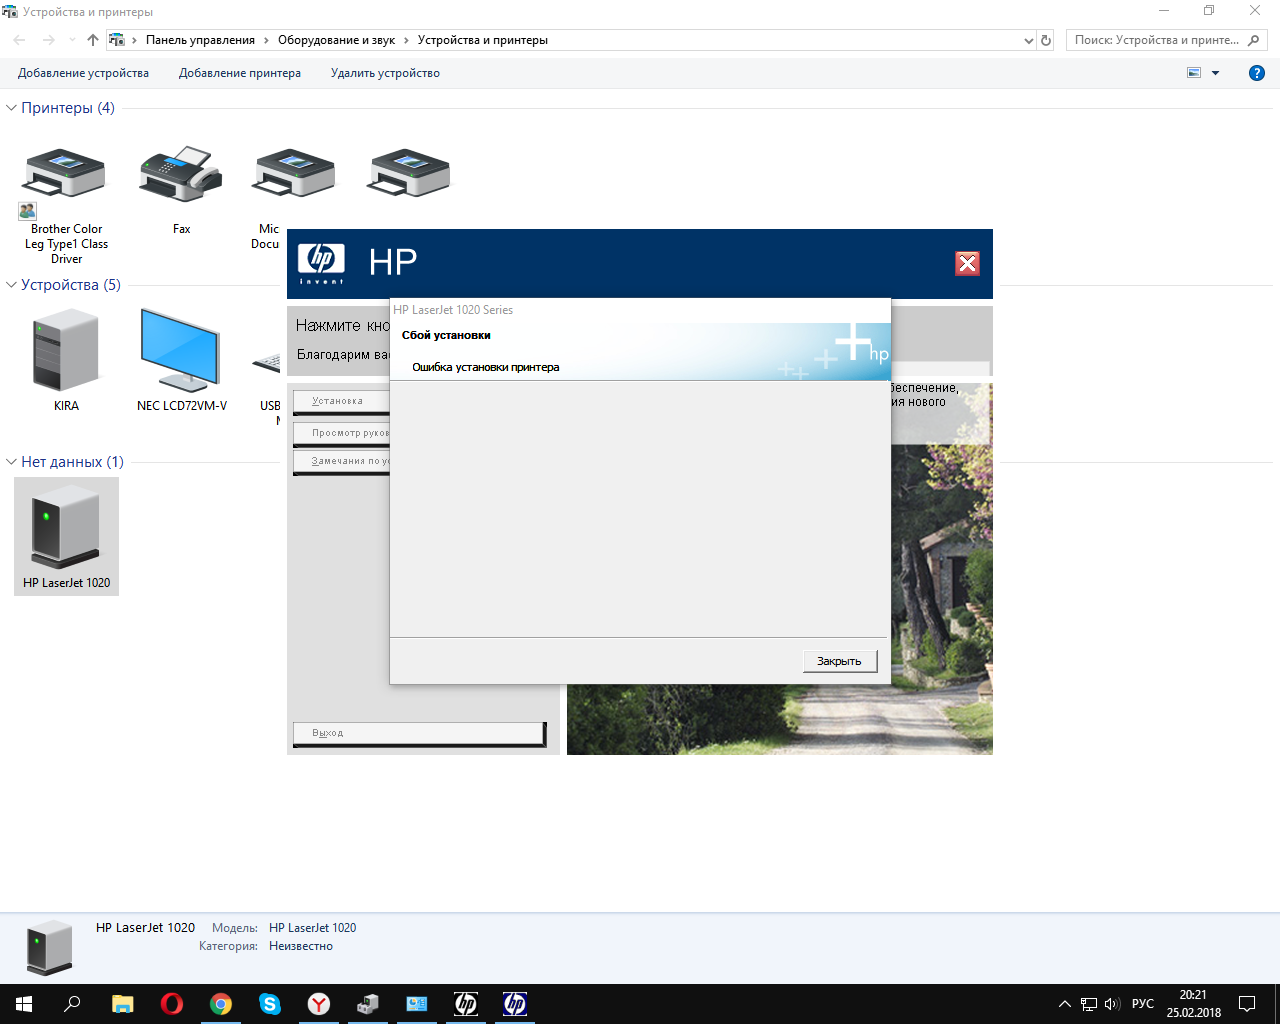Switch to first HP taskbar icon
This screenshot has width=1280, height=1024.
coord(466,1004)
